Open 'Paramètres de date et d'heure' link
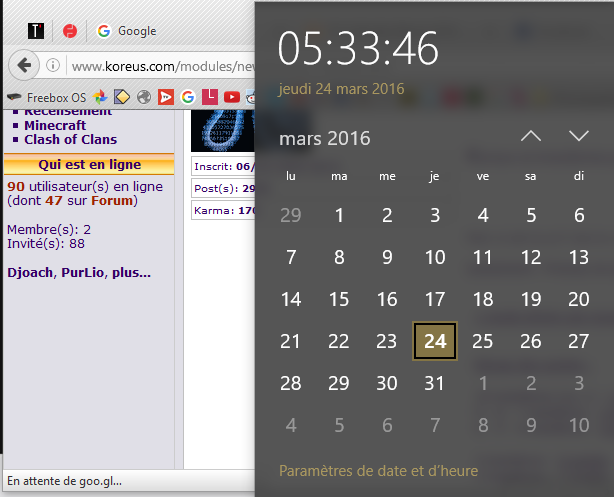 click(378, 470)
